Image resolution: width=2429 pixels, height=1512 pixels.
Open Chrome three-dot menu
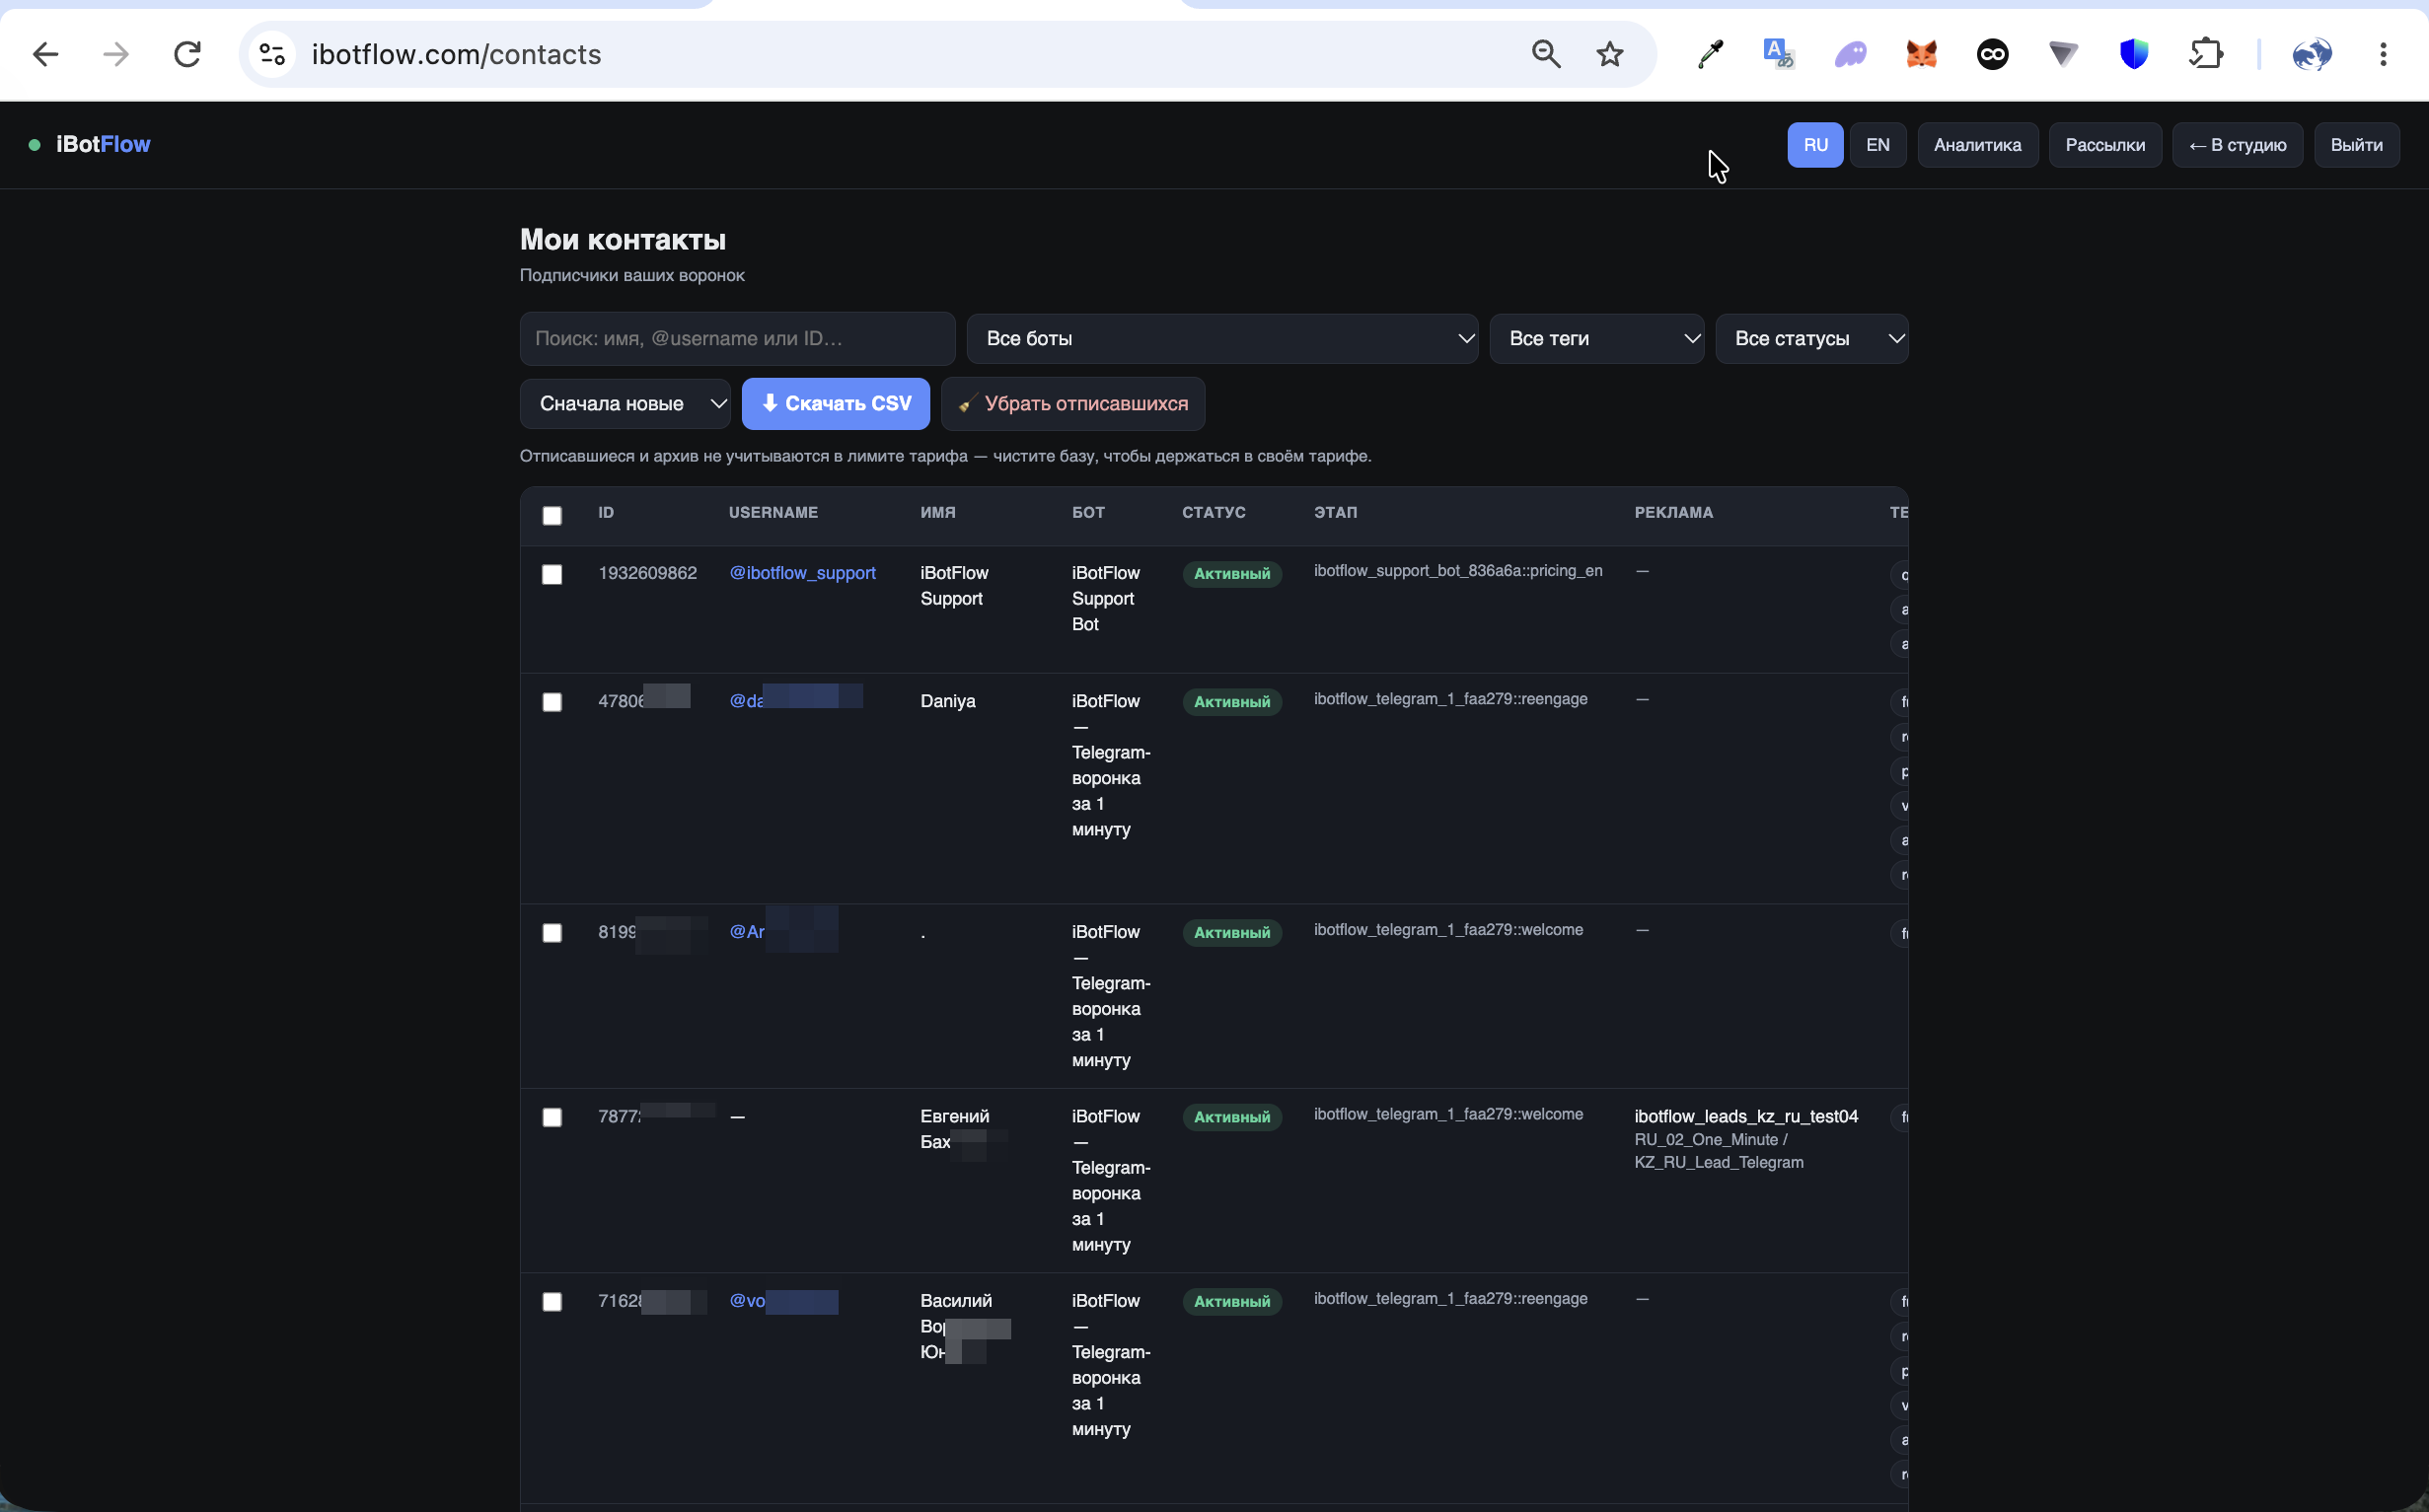coord(2383,54)
